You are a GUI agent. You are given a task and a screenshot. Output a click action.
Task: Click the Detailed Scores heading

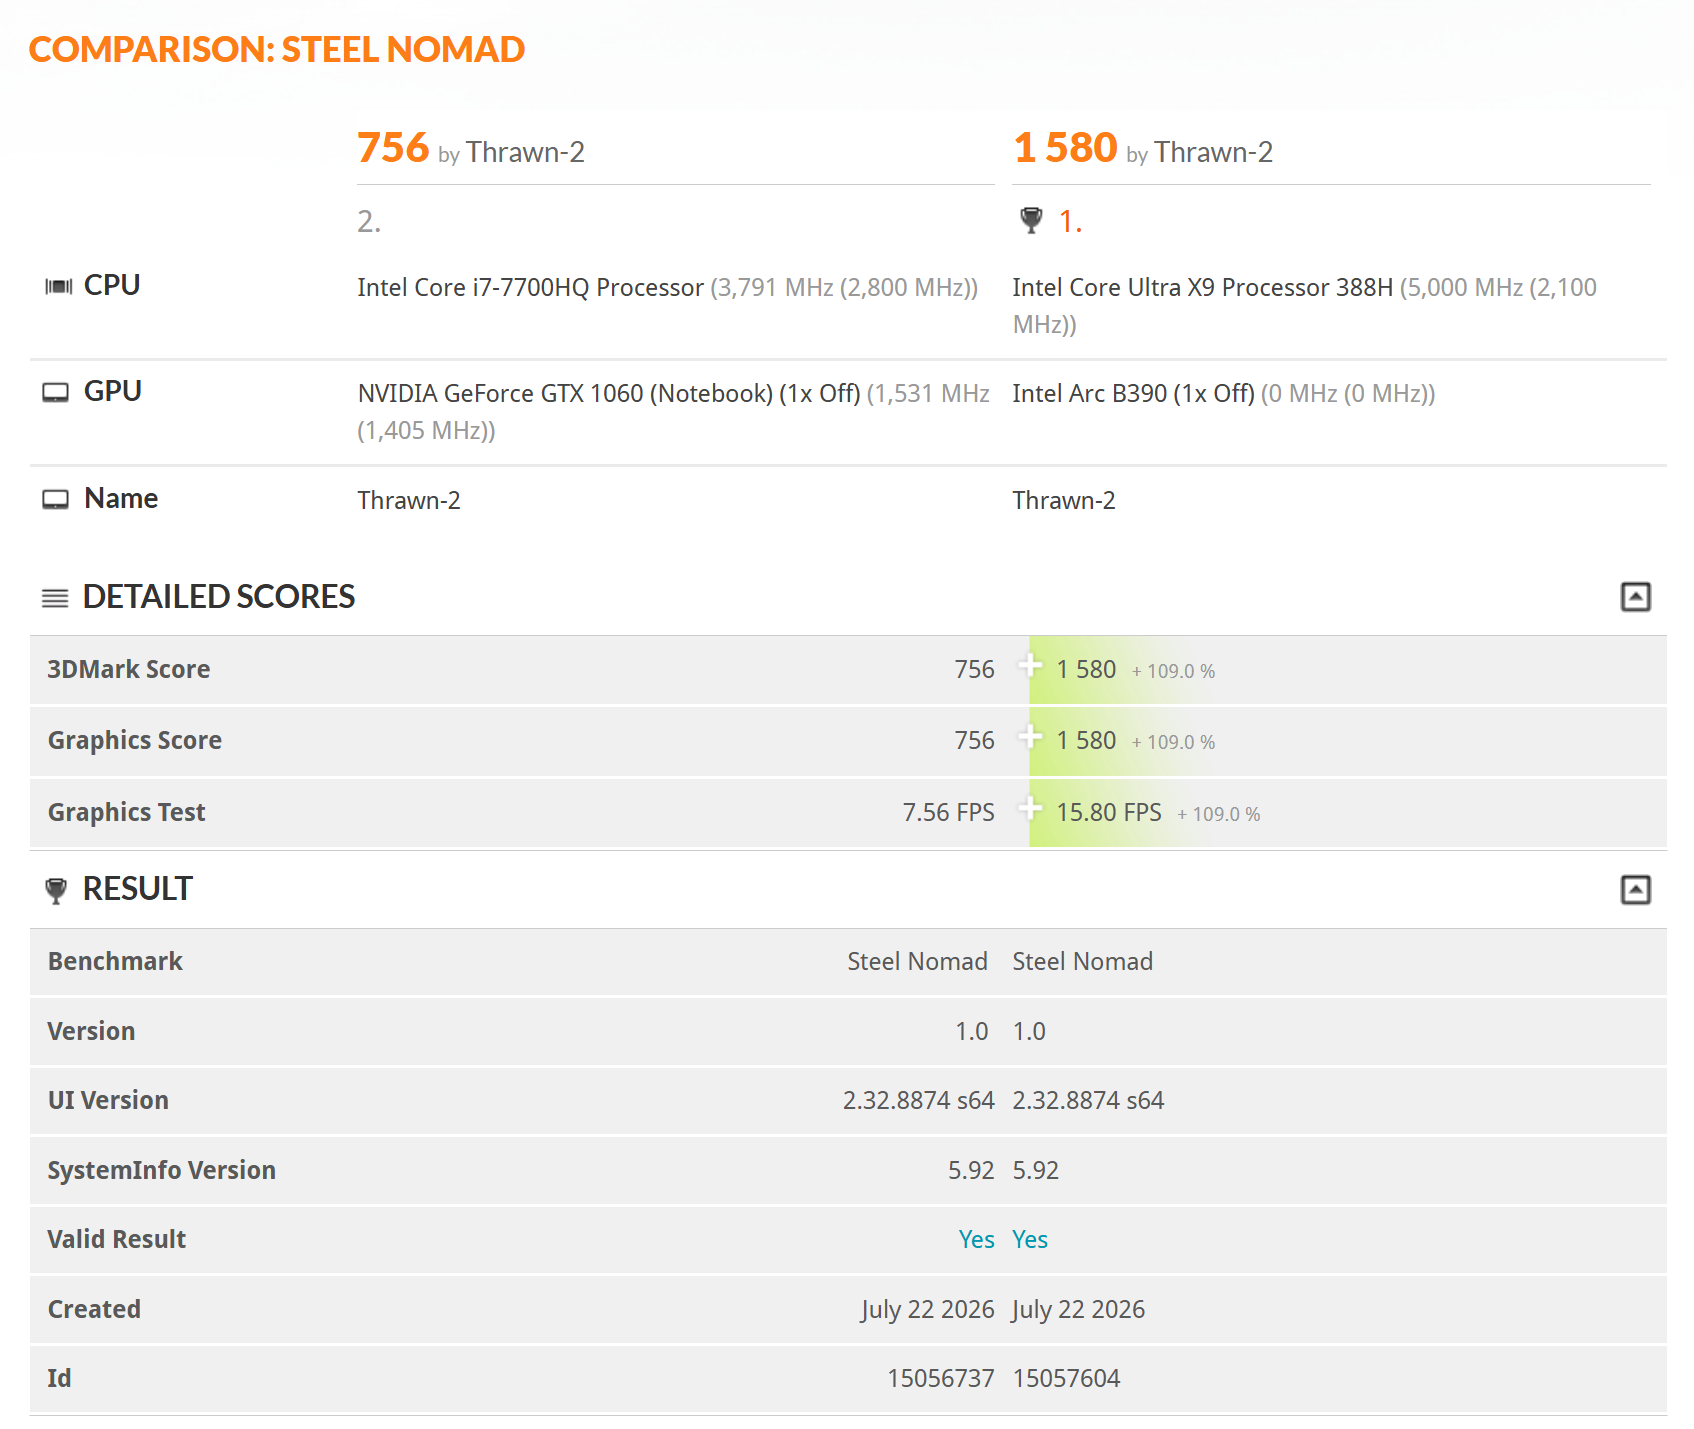pyautogui.click(x=219, y=597)
